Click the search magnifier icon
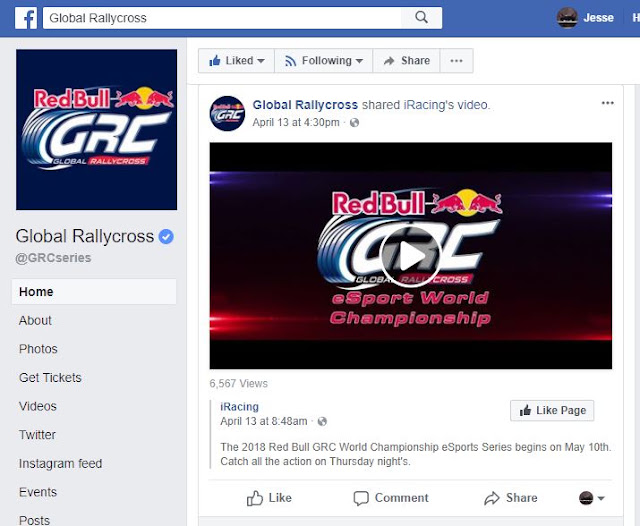The image size is (640, 526). 421,18
